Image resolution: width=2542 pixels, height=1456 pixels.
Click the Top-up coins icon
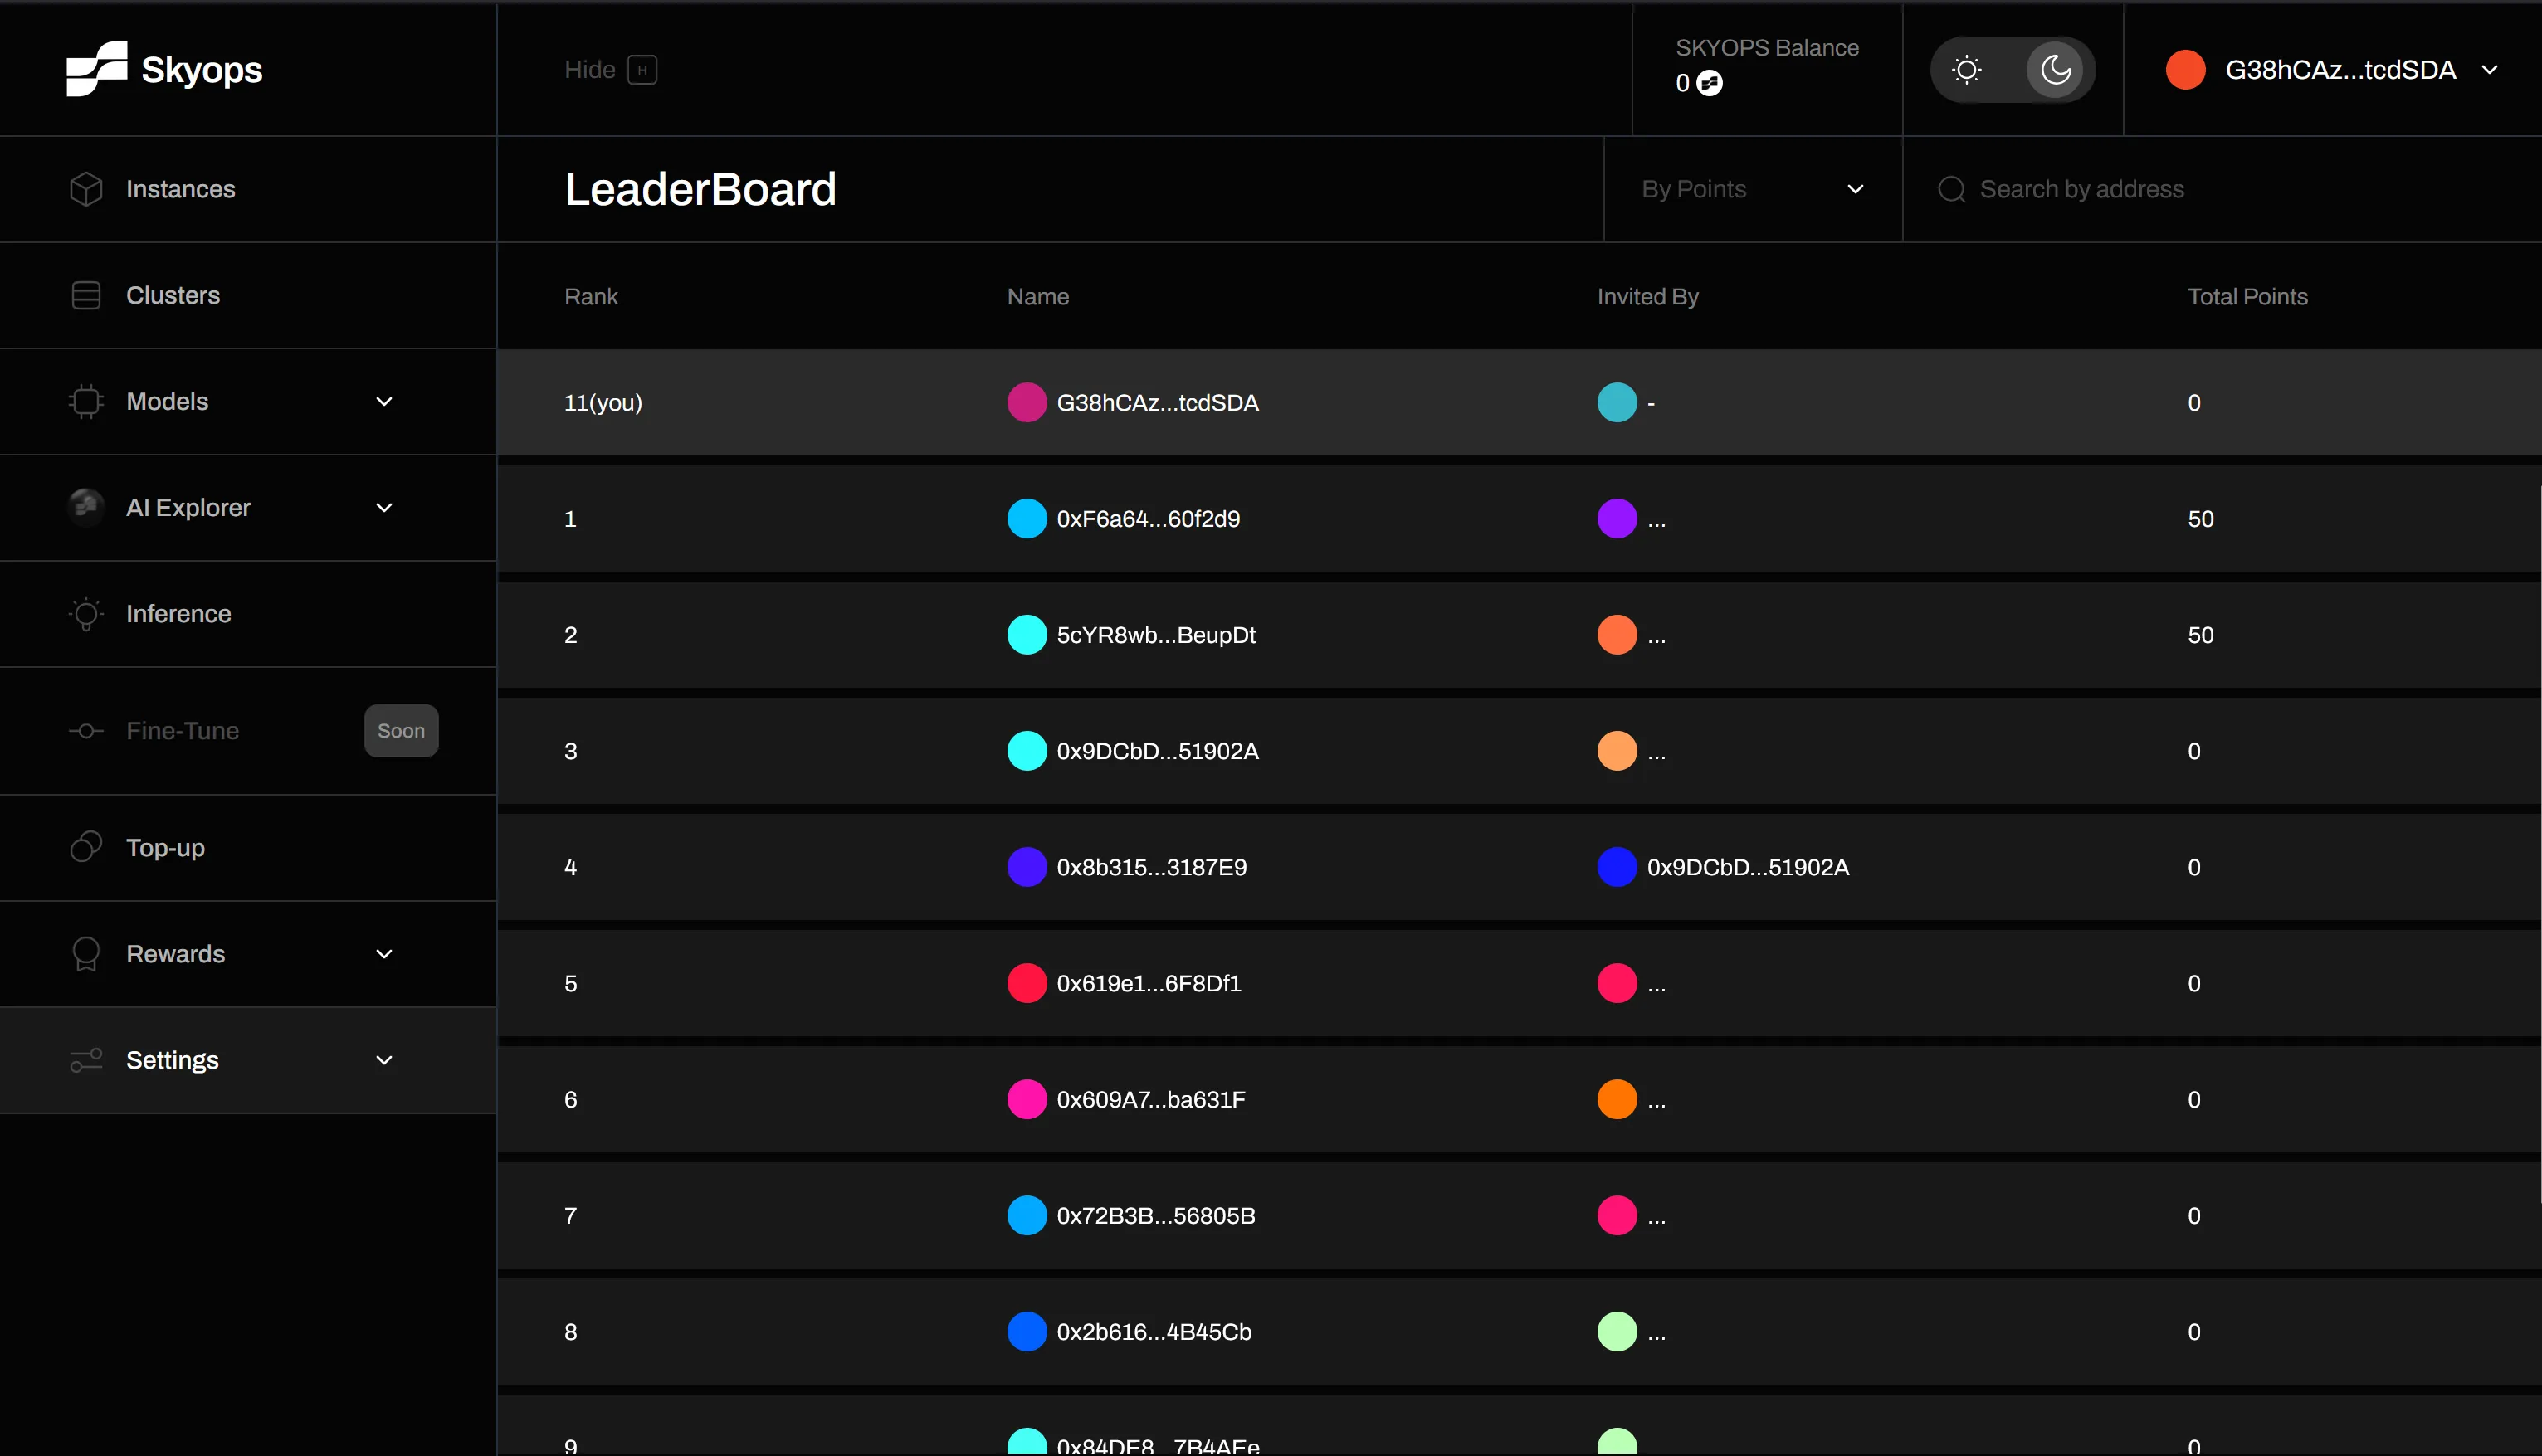(x=86, y=847)
